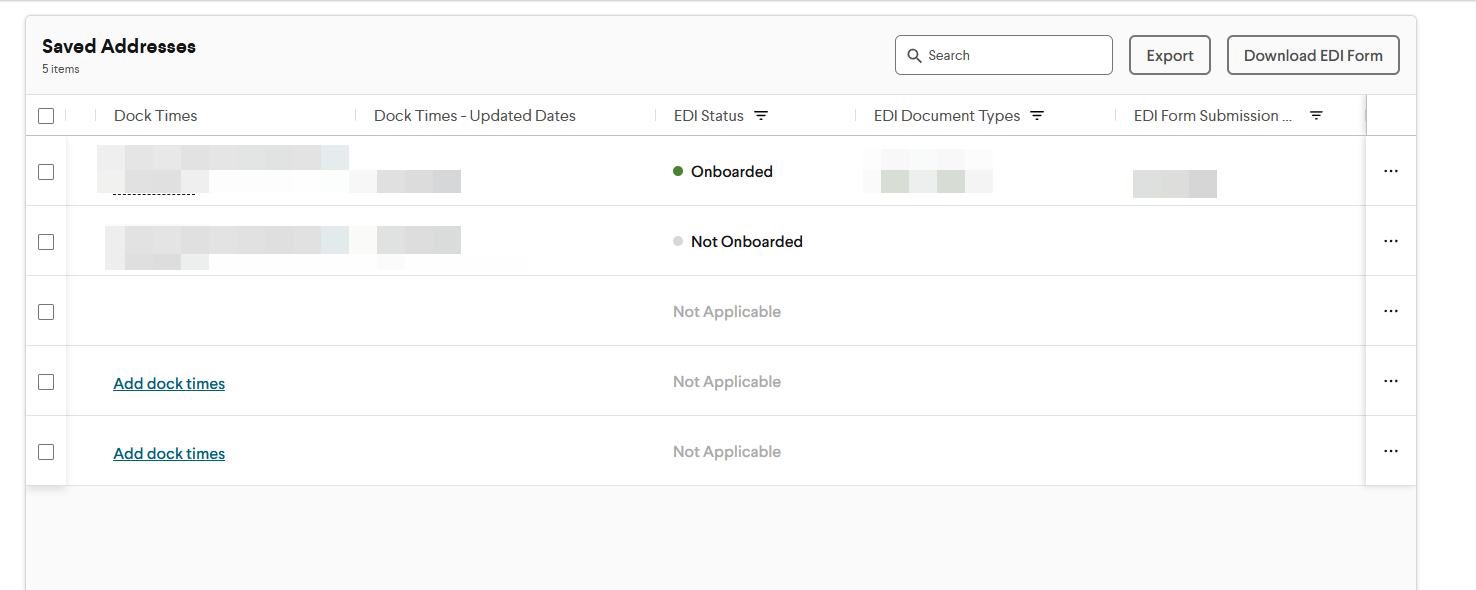
Task: Click the Dock Times - Updated Dates header
Action: click(x=474, y=116)
